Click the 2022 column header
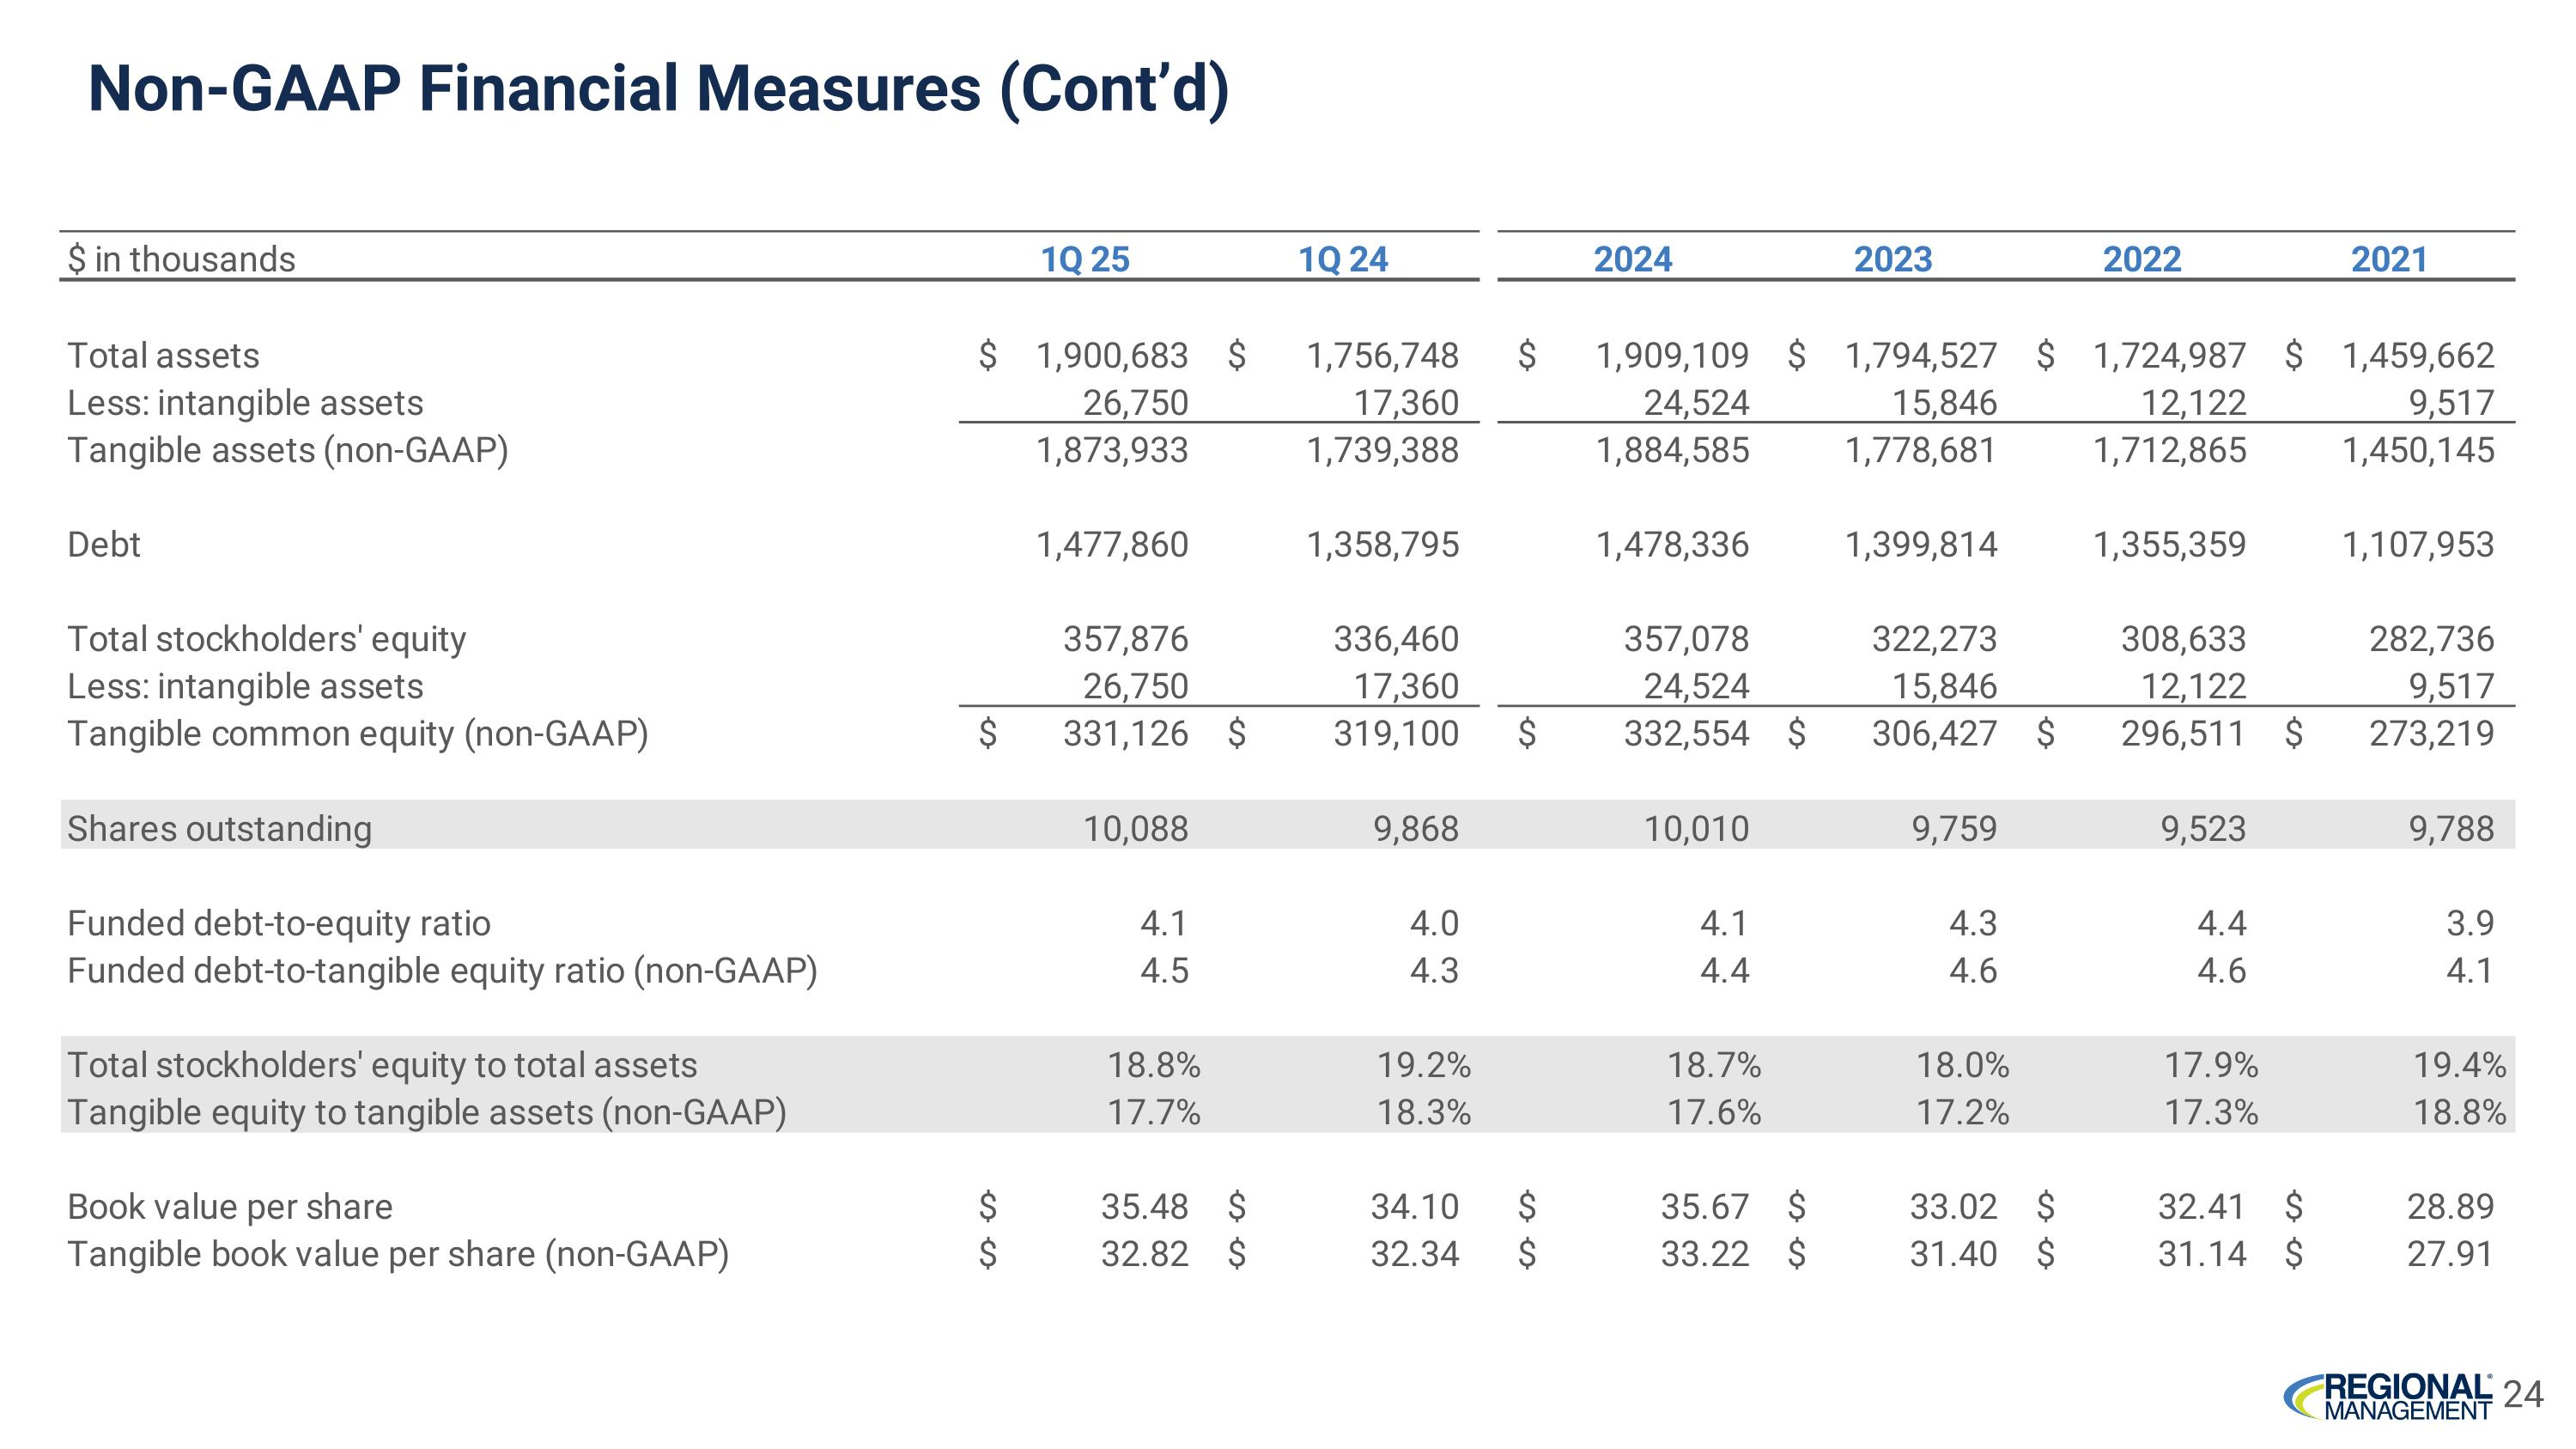 point(2141,260)
